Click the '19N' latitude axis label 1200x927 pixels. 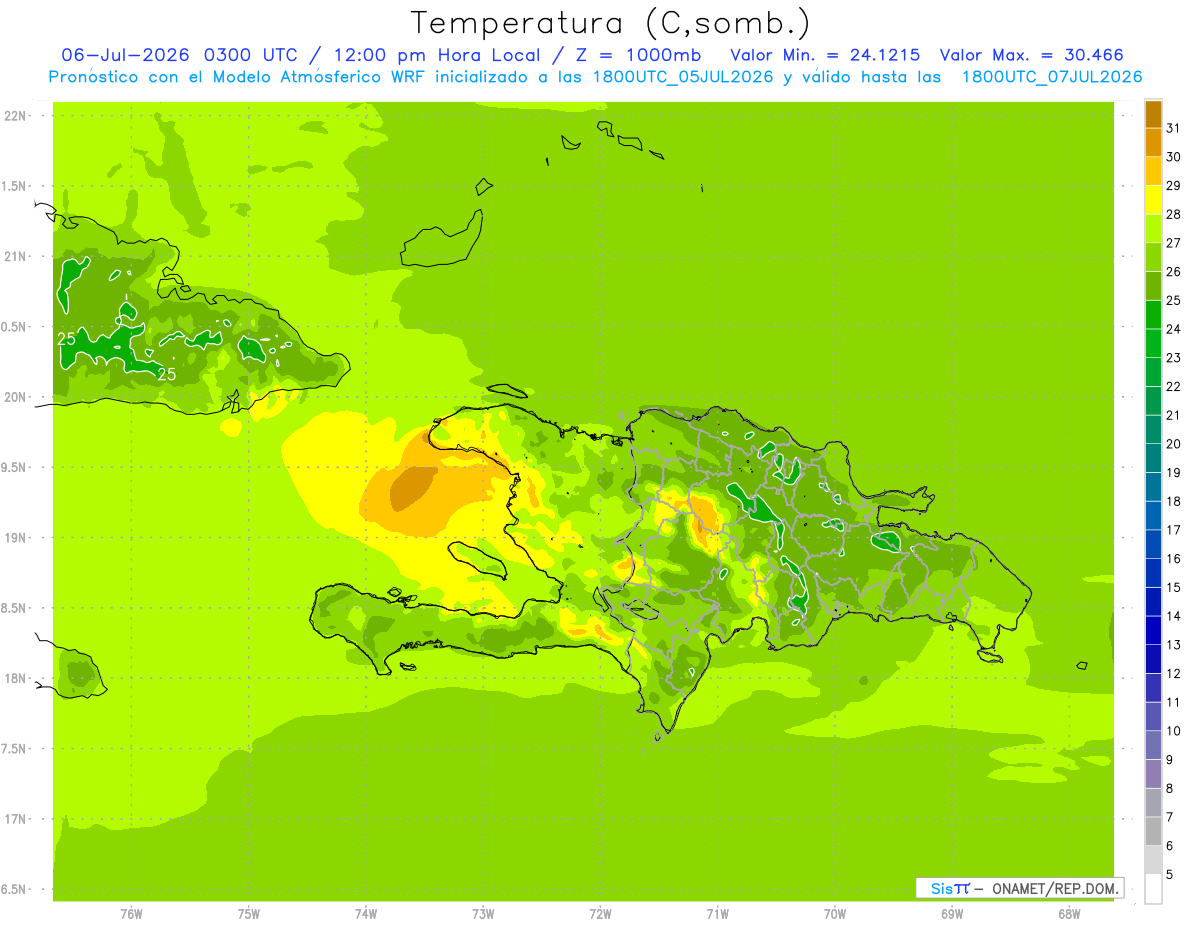[x=17, y=537]
